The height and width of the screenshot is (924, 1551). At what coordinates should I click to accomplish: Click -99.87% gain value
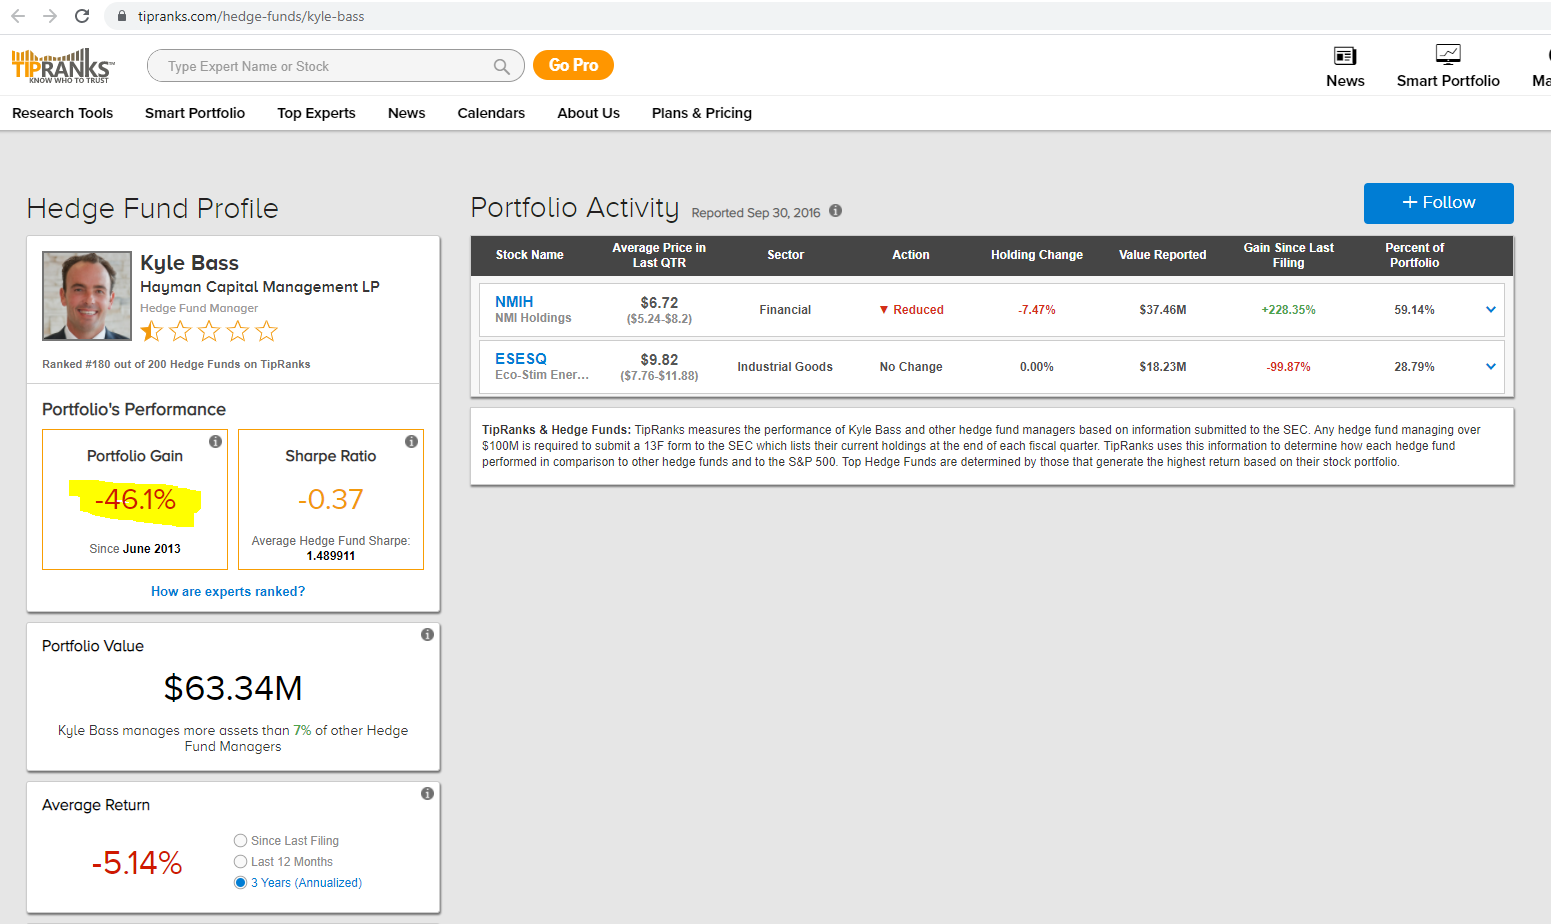coord(1289,367)
